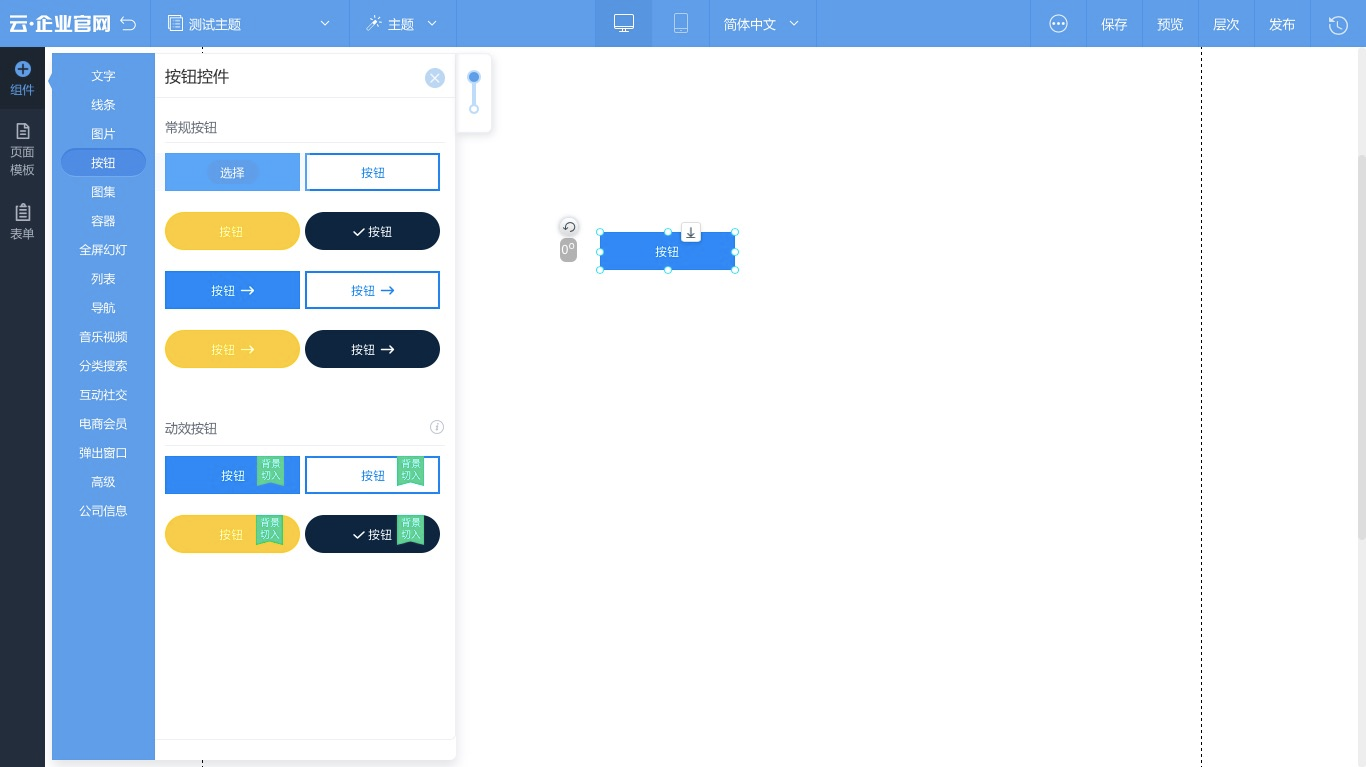
Task: Select the 导航 component category
Action: point(103,308)
